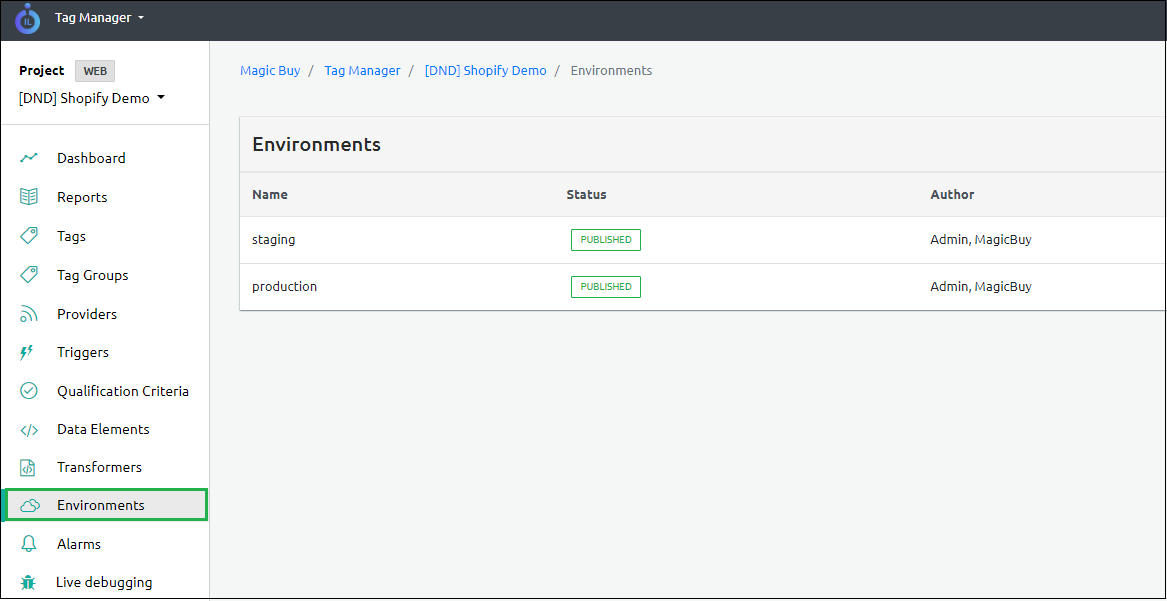Click the Dashboard chart icon in sidebar
1167x601 pixels.
[x=29, y=158]
